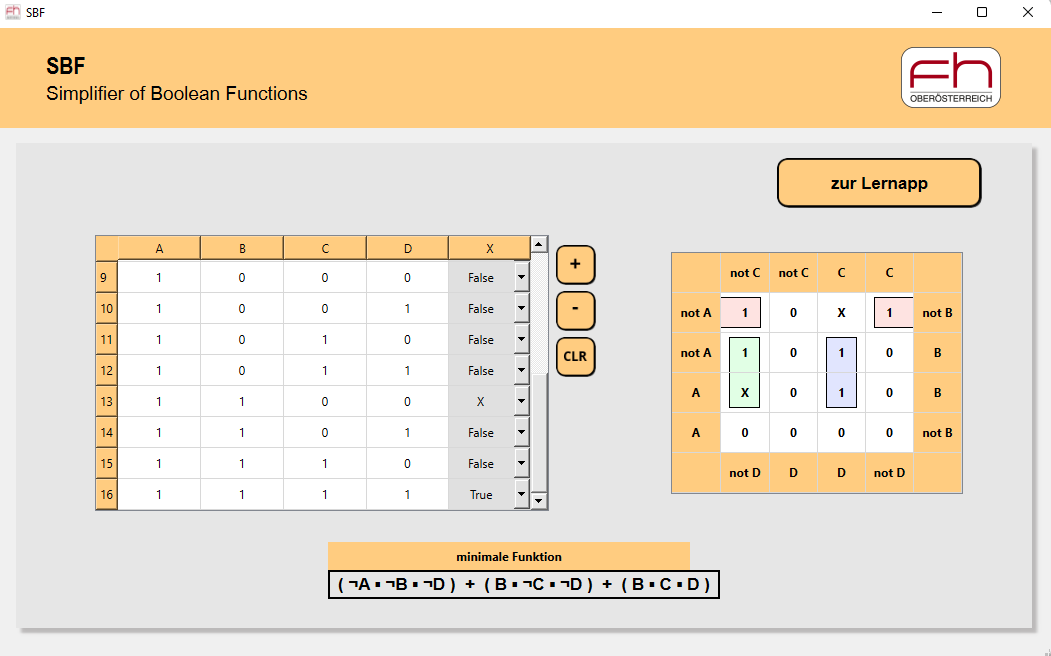
Task: Click the "0" cell in the bottom "not B" row
Action: 745,432
